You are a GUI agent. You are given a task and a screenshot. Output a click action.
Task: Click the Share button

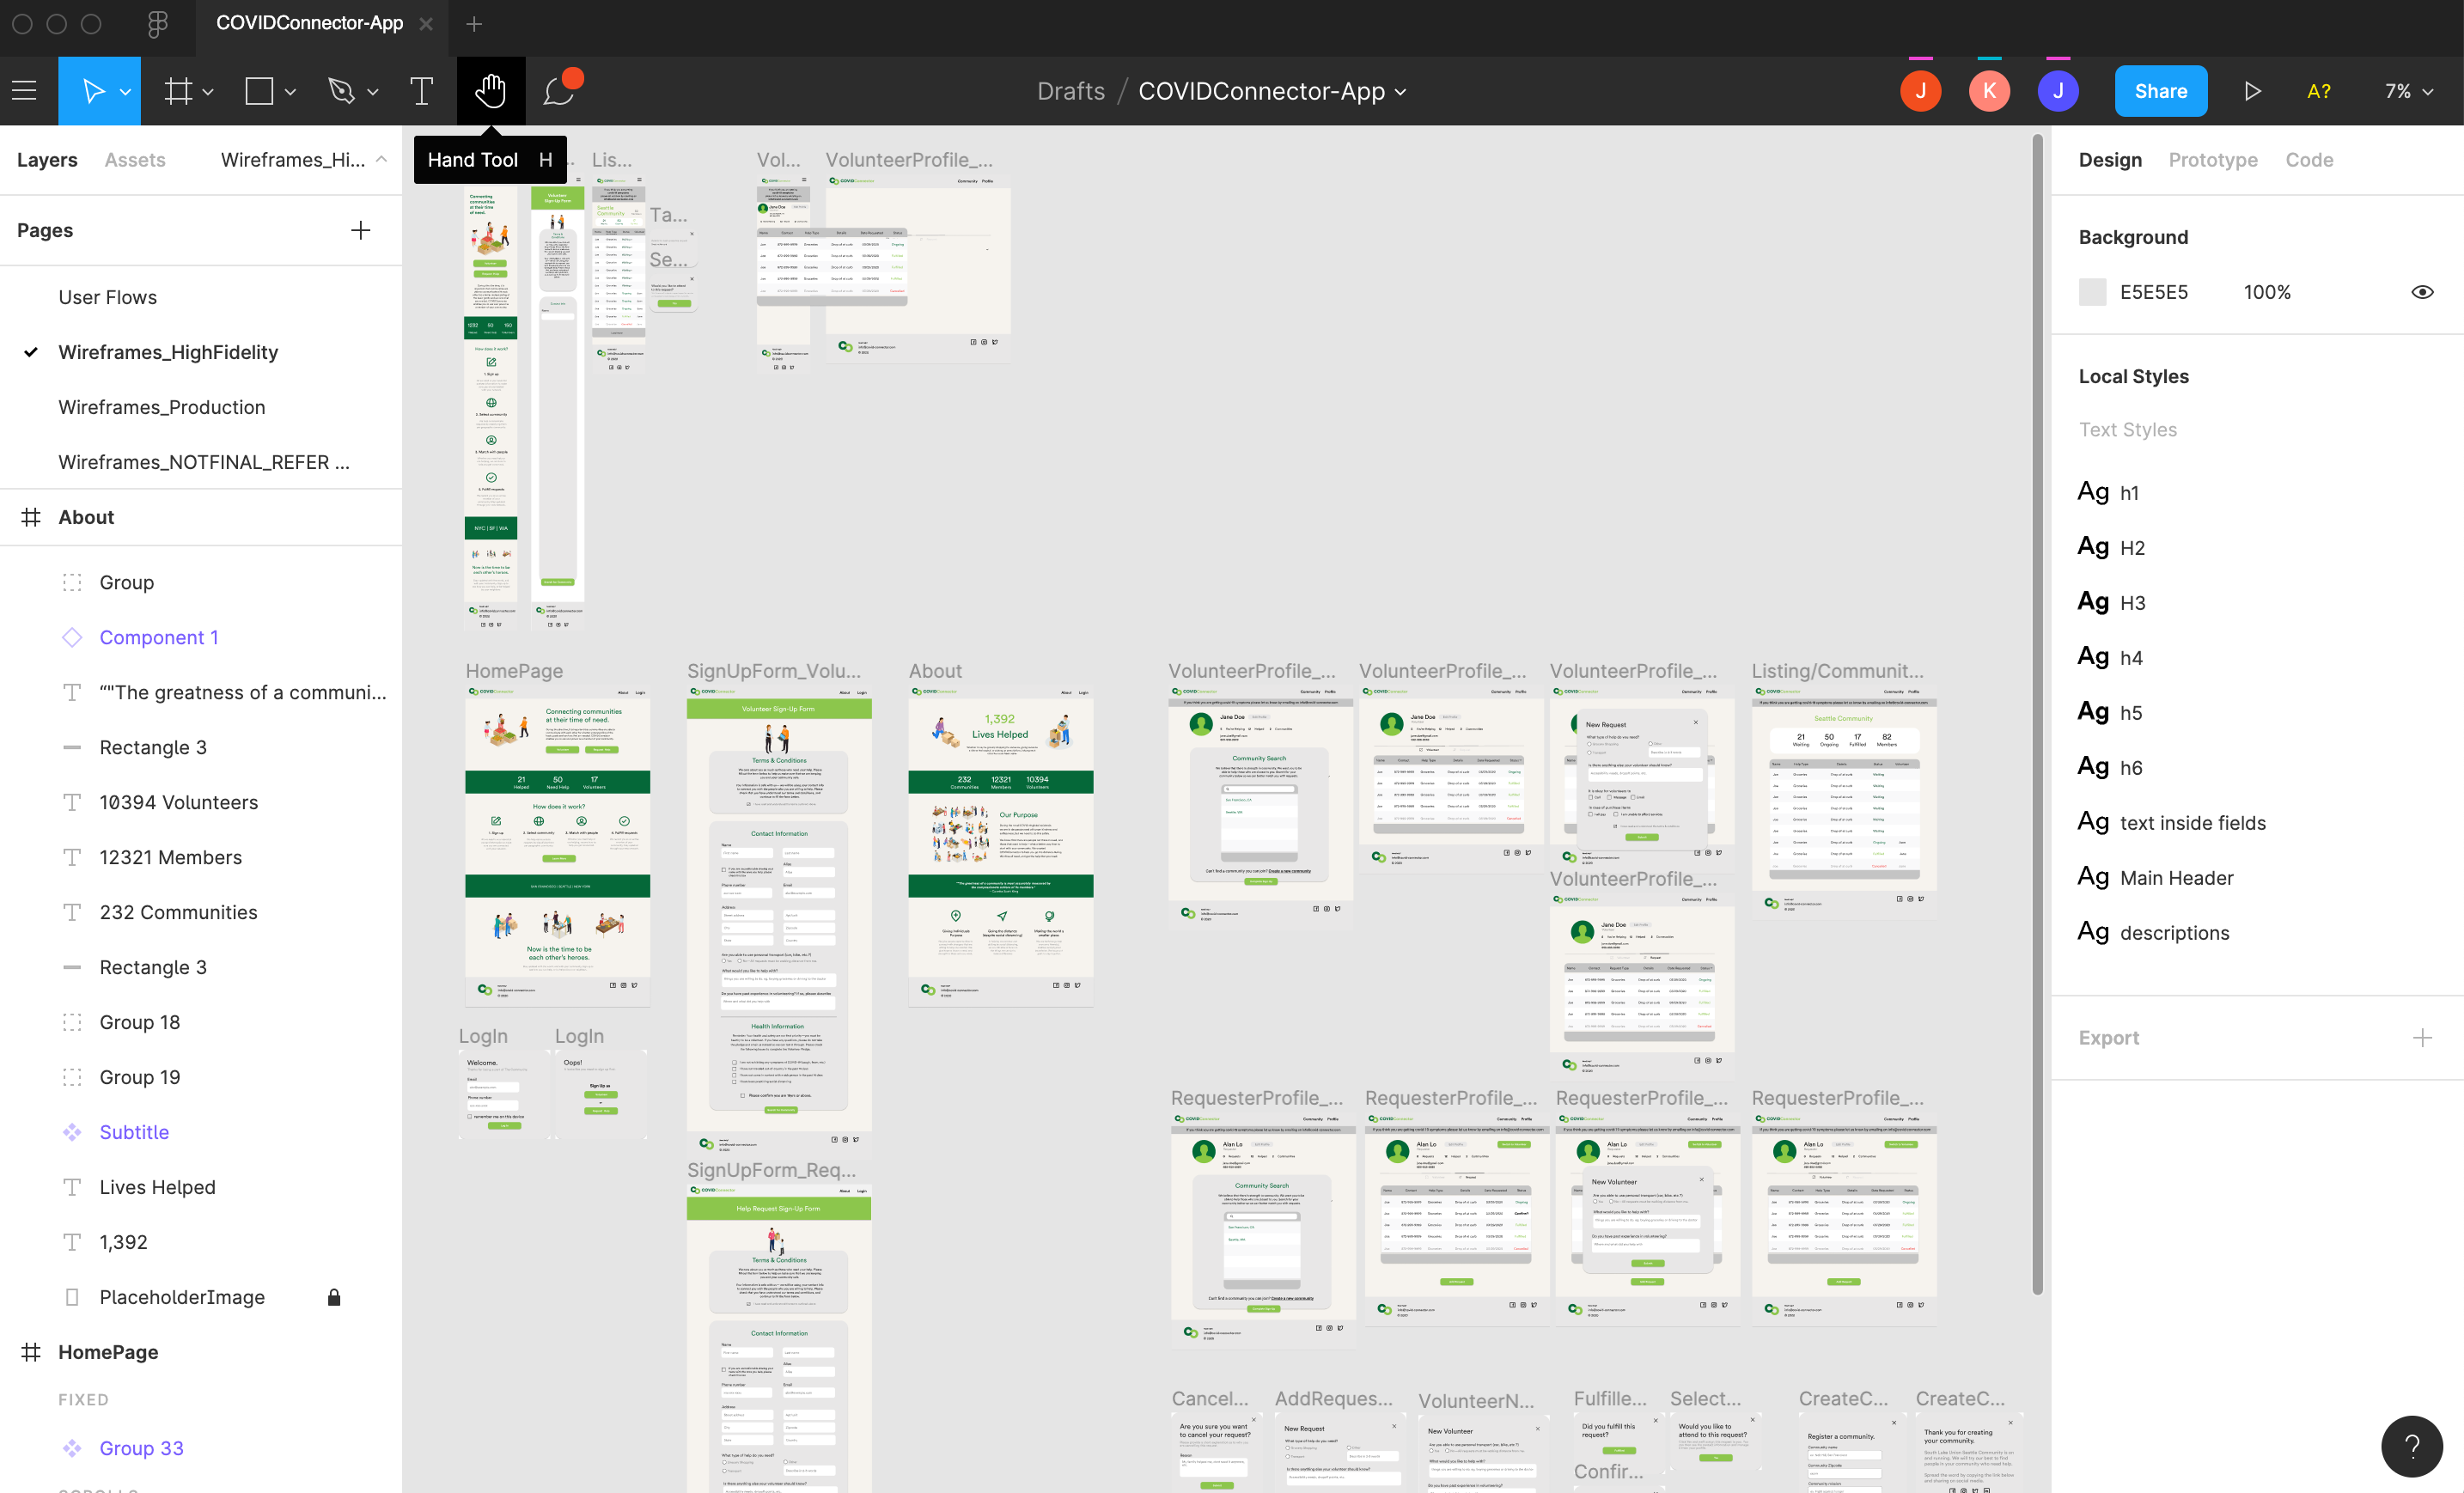tap(2160, 91)
